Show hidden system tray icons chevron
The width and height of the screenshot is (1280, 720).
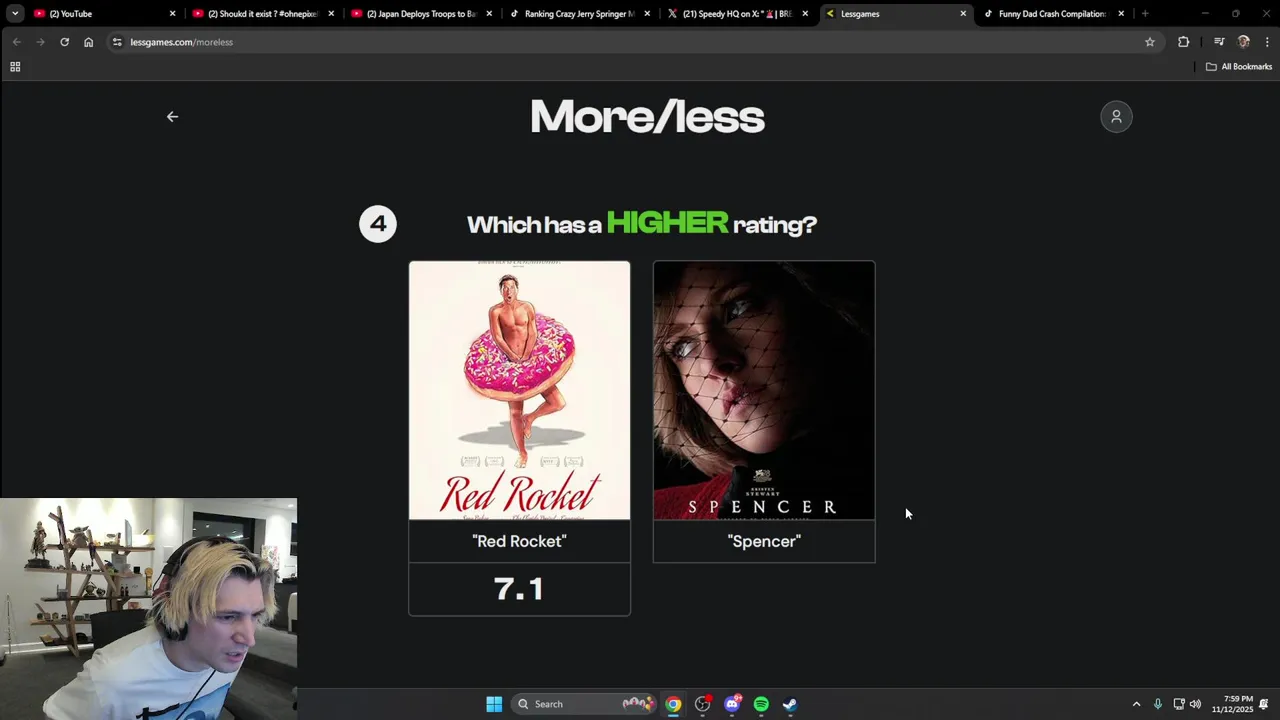click(x=1136, y=704)
